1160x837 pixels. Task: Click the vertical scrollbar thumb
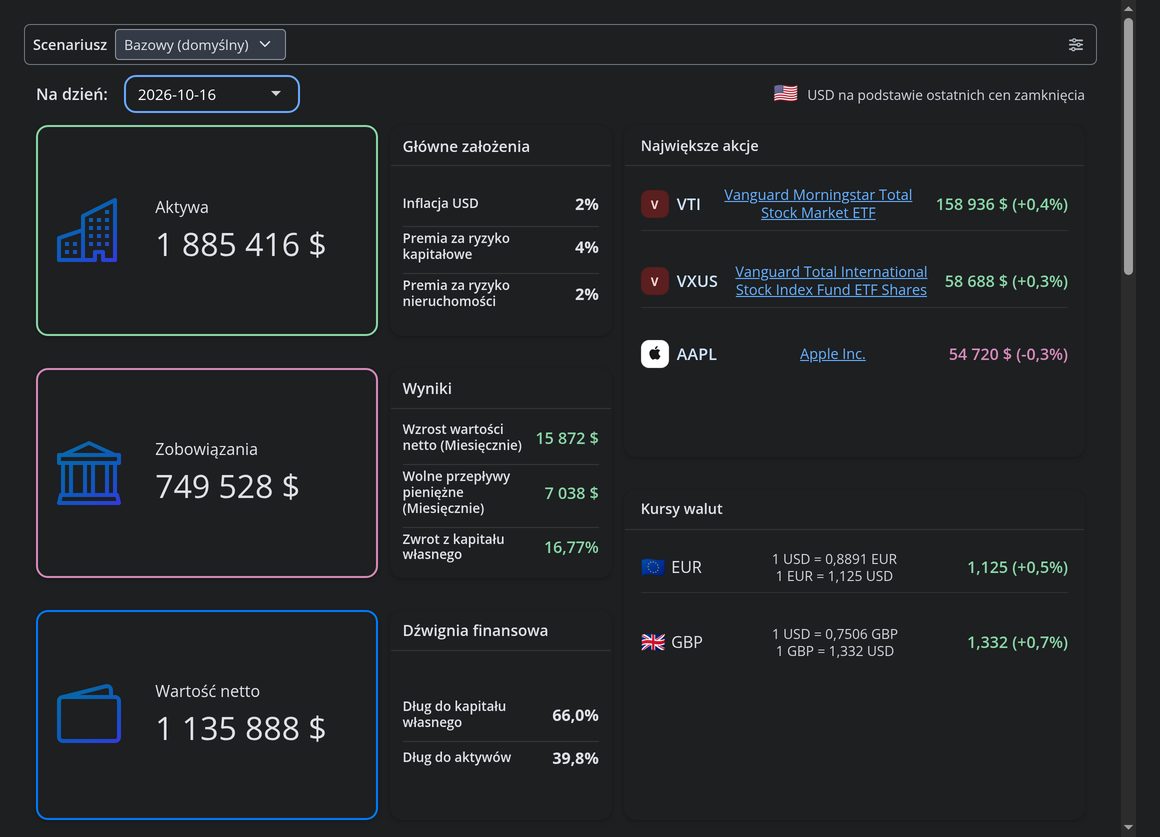click(x=1128, y=147)
